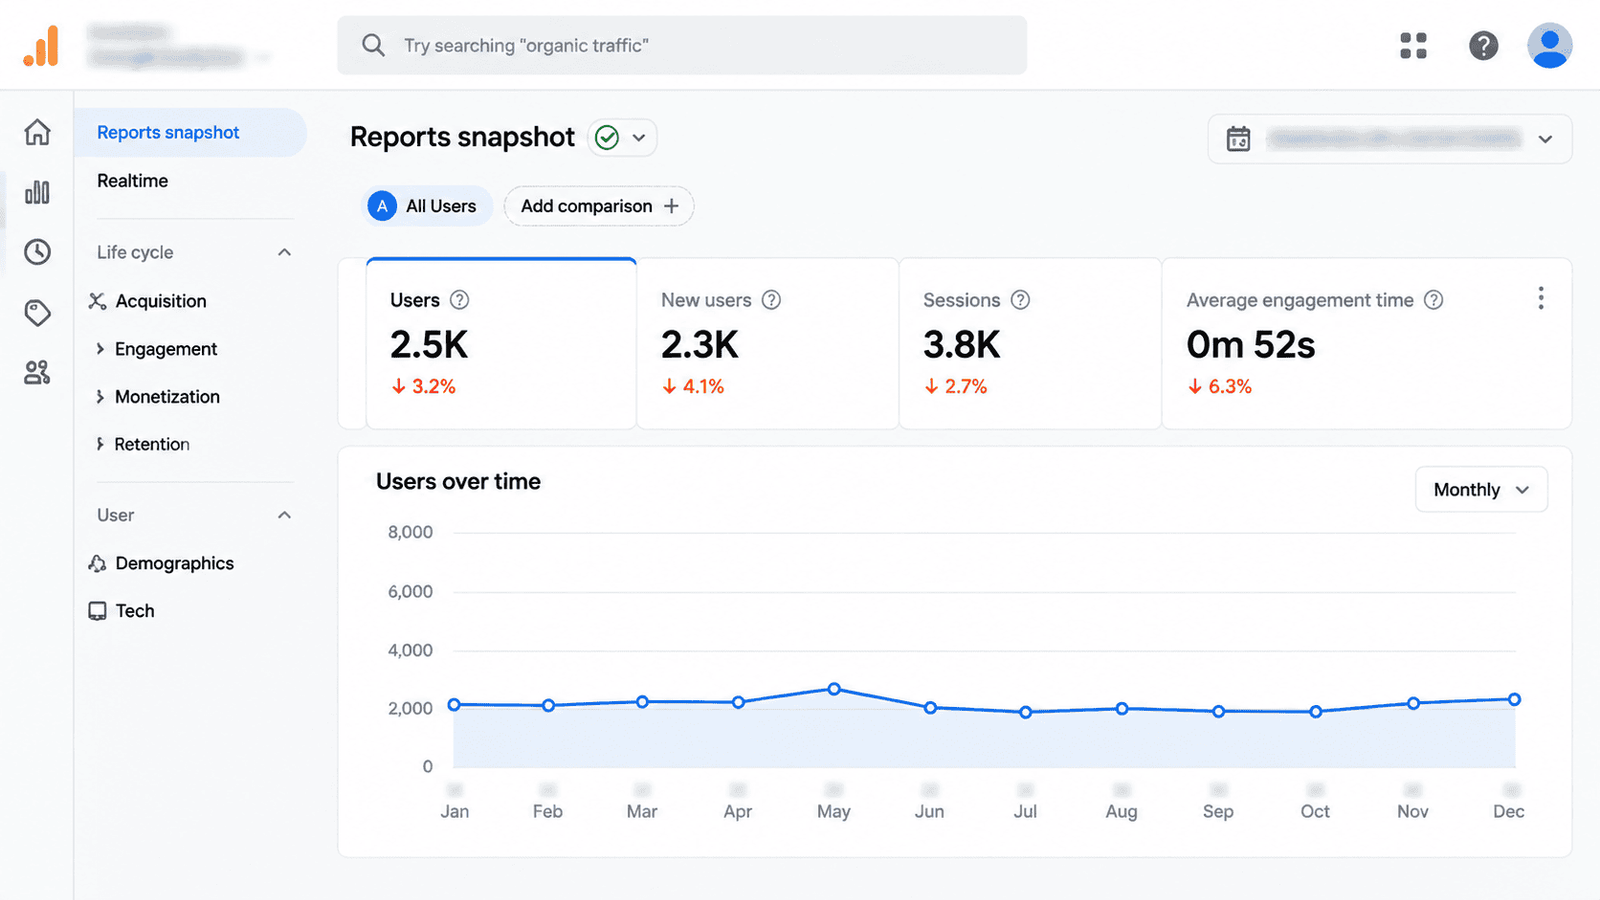
Task: Select the Sessions metric tab
Action: (1030, 344)
